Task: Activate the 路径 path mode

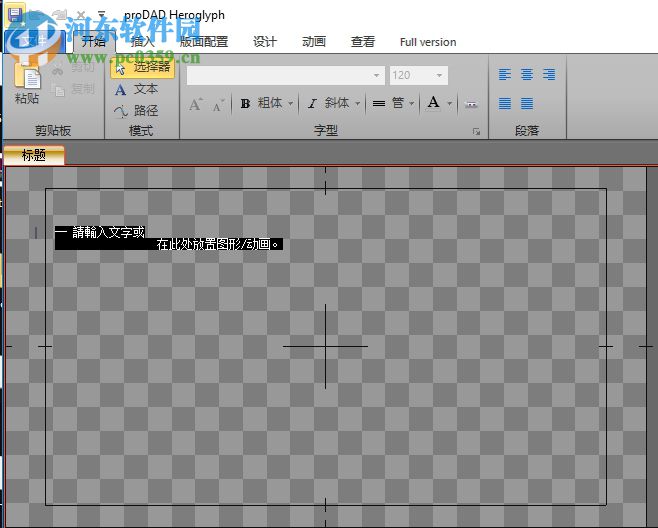Action: click(x=136, y=111)
